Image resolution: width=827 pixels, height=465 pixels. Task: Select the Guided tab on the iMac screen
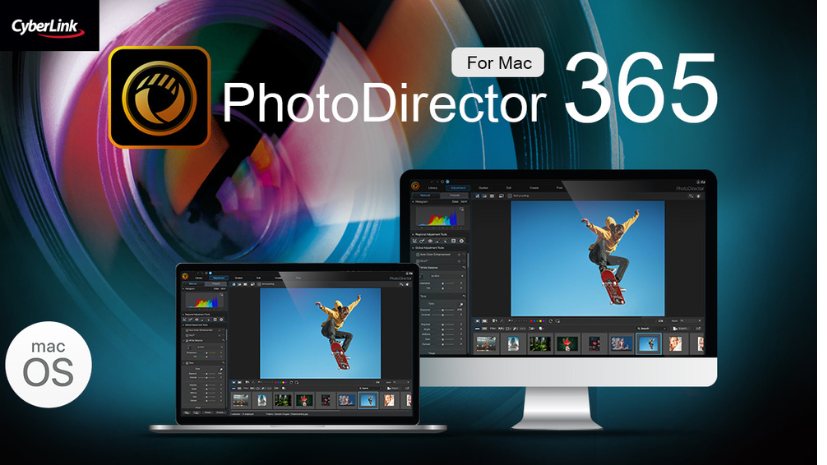tap(483, 187)
